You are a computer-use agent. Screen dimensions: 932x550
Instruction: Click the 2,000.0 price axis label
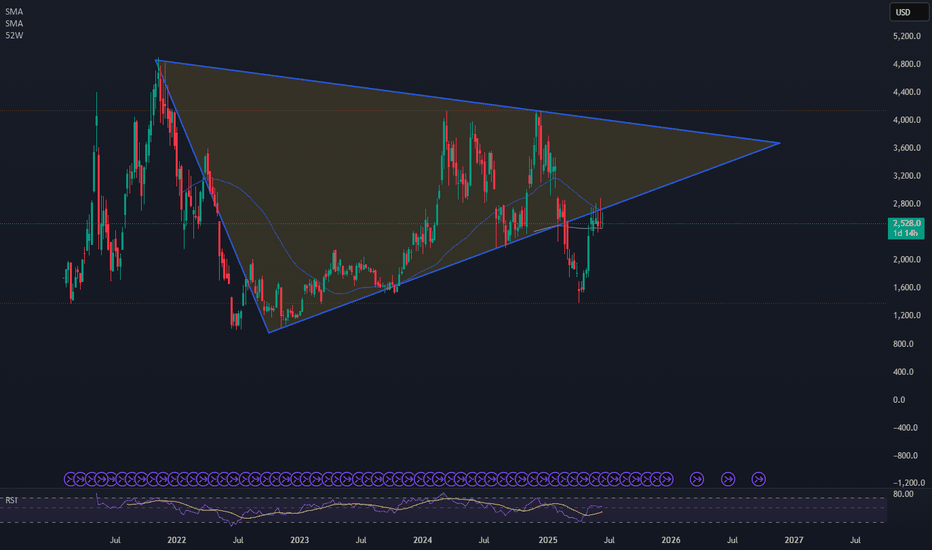pyautogui.click(x=906, y=260)
